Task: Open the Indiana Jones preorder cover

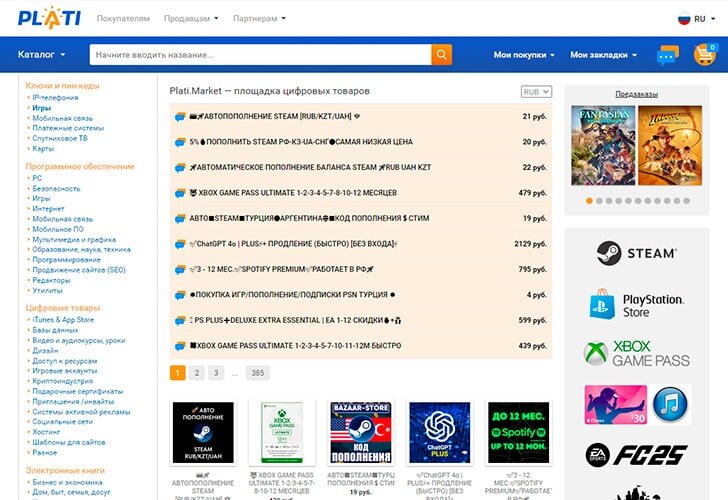Action: pyautogui.click(x=670, y=145)
